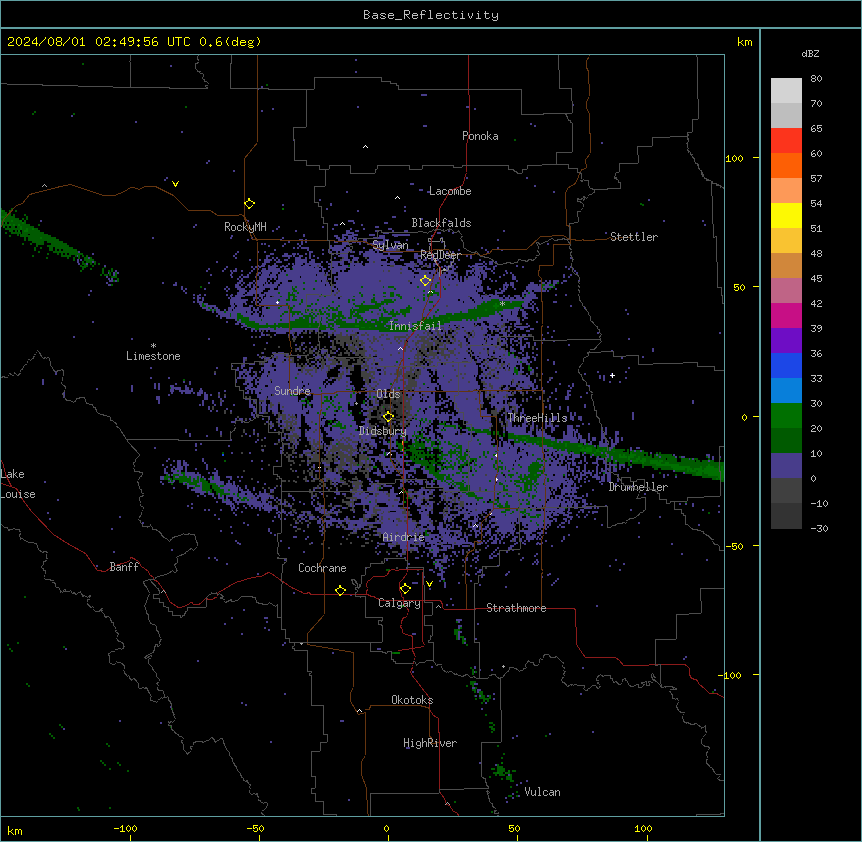
Task: Click the Cochrane city label
Action: [x=322, y=568]
